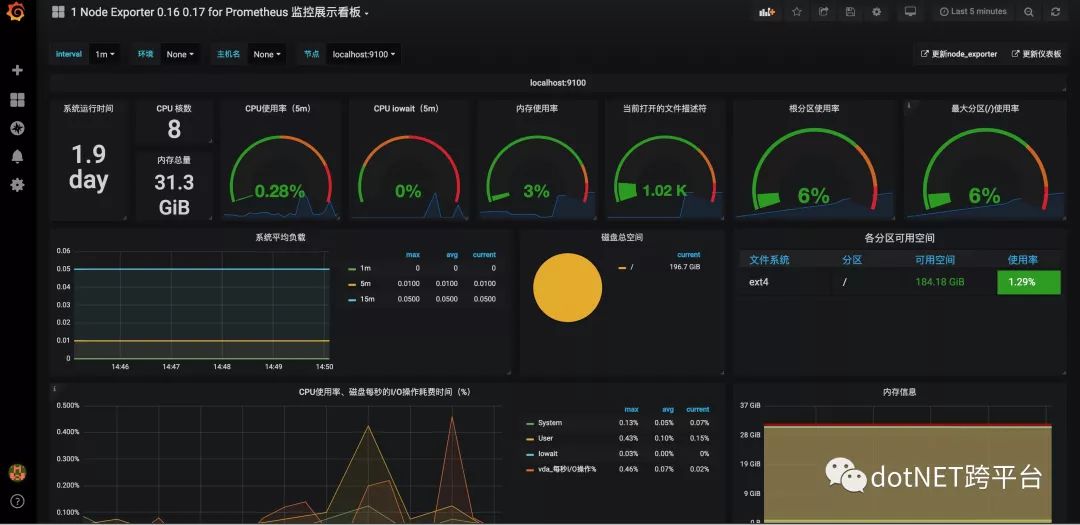Image resolution: width=1080 pixels, height=525 pixels.
Task: Cycle view mode with monitor icon
Action: click(x=911, y=12)
